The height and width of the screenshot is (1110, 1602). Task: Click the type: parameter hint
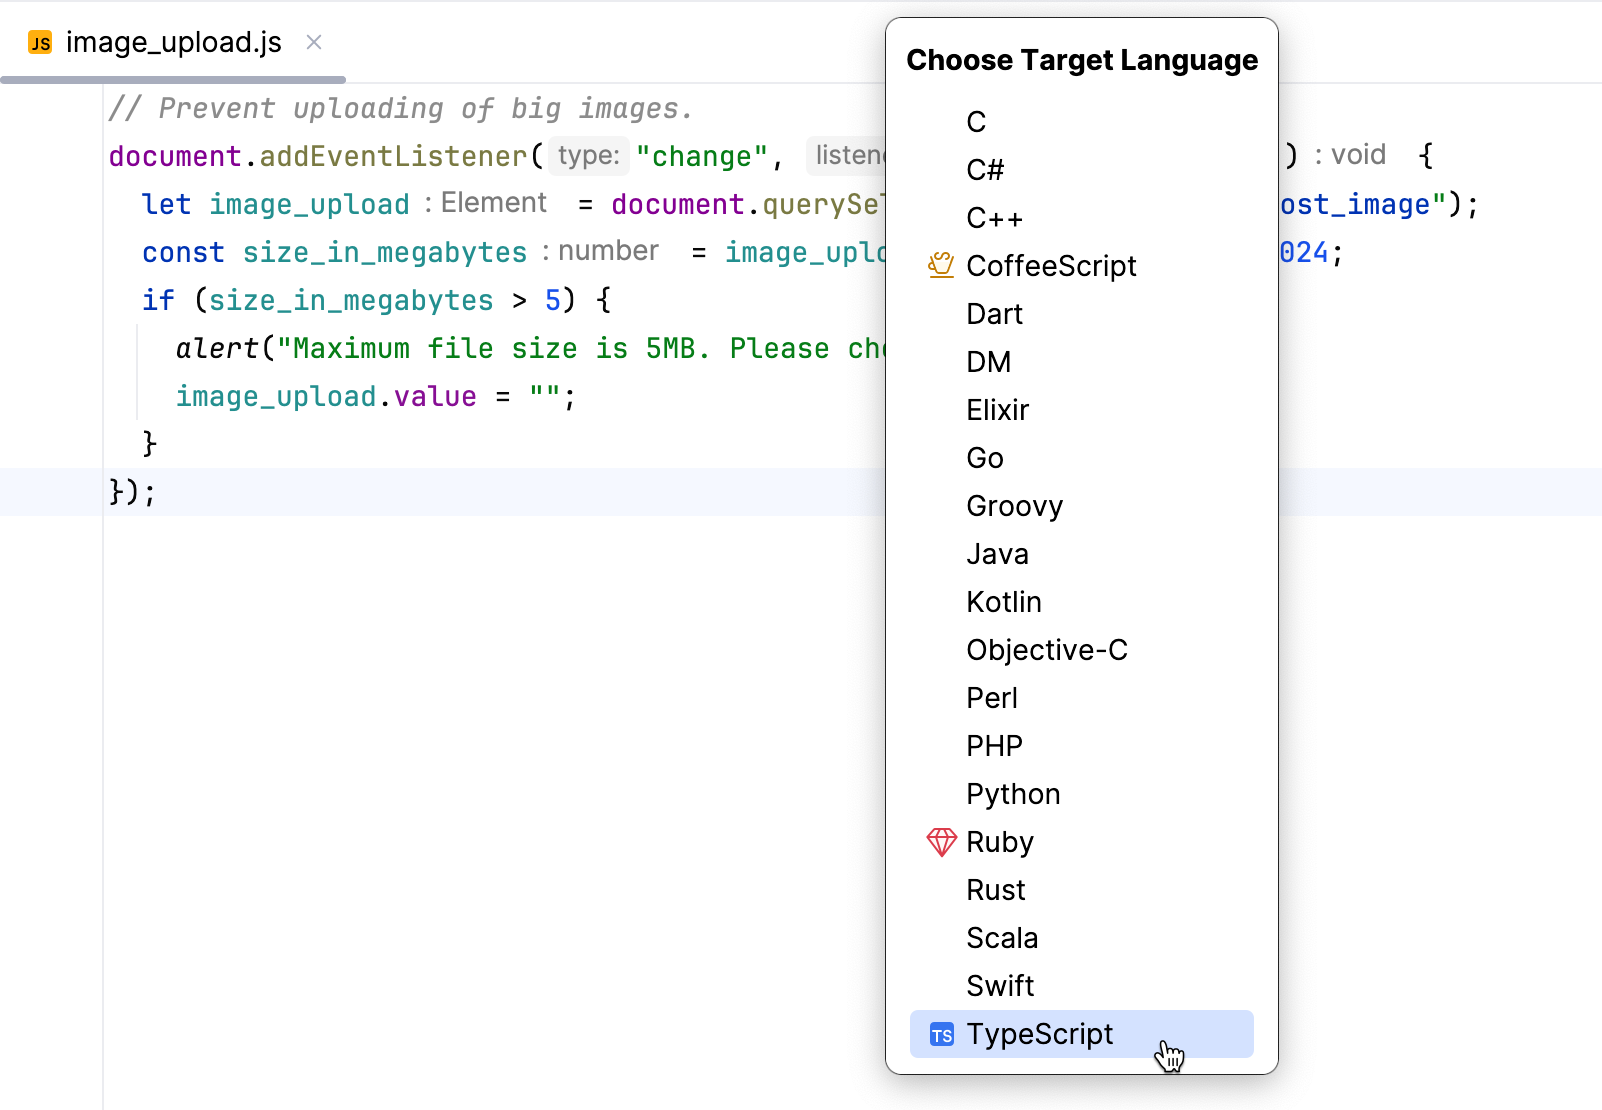(x=588, y=155)
